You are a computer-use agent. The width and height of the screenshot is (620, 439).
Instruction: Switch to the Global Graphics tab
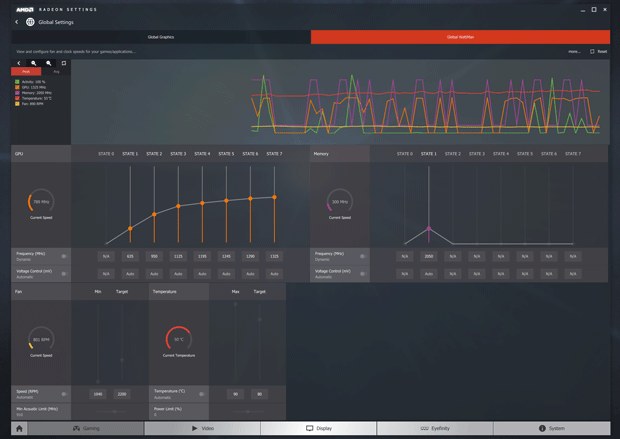pyautogui.click(x=161, y=37)
